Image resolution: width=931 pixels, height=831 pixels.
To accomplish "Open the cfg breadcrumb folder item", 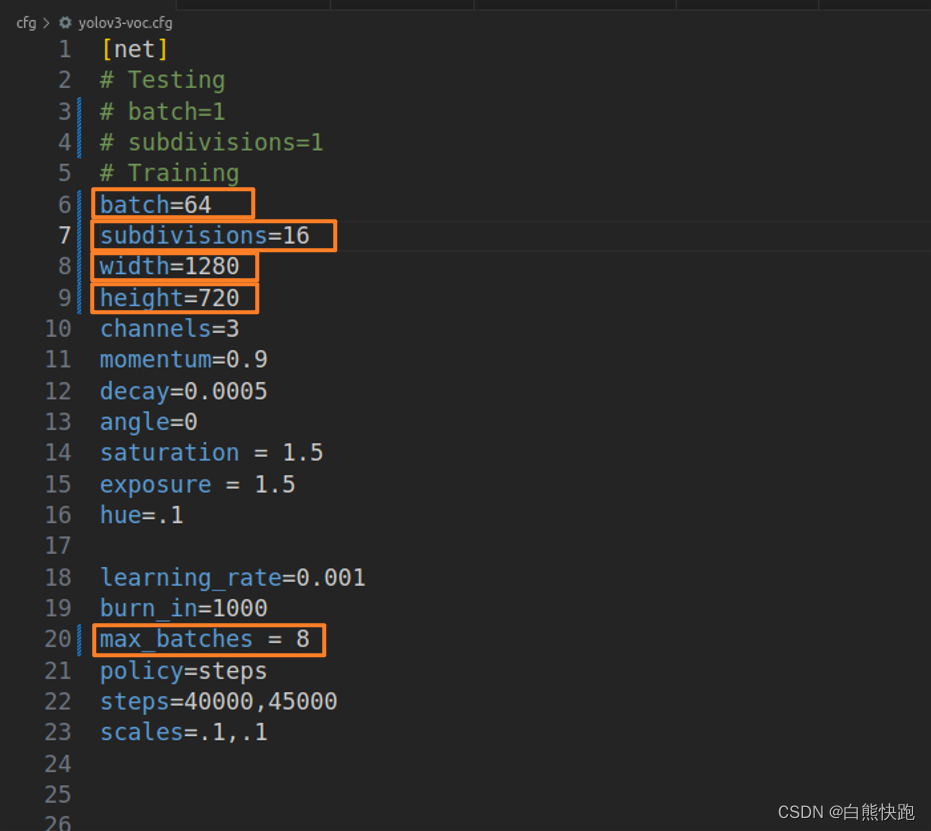I will (25, 22).
